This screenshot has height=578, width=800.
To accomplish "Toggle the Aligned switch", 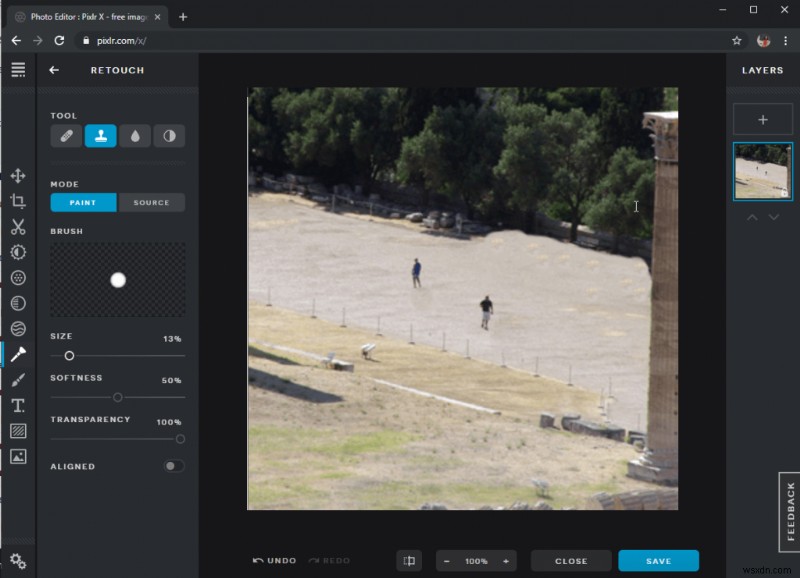I will click(x=173, y=466).
